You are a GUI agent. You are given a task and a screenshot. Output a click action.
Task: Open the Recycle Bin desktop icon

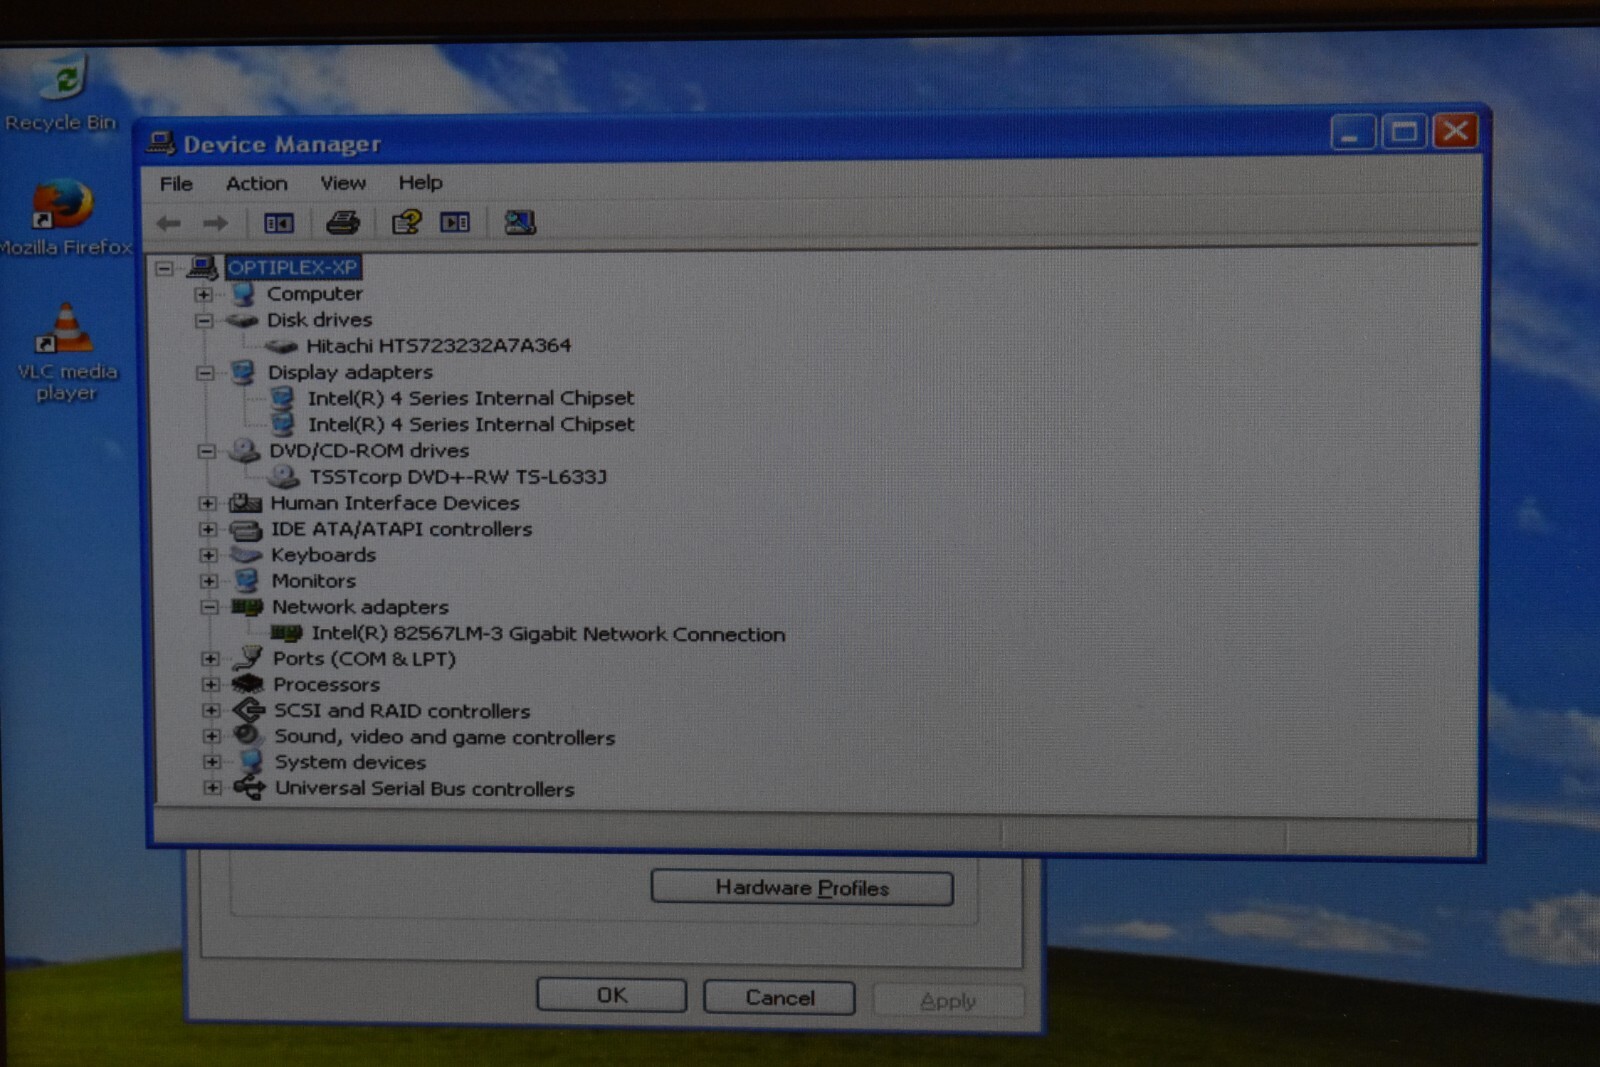pos(61,93)
